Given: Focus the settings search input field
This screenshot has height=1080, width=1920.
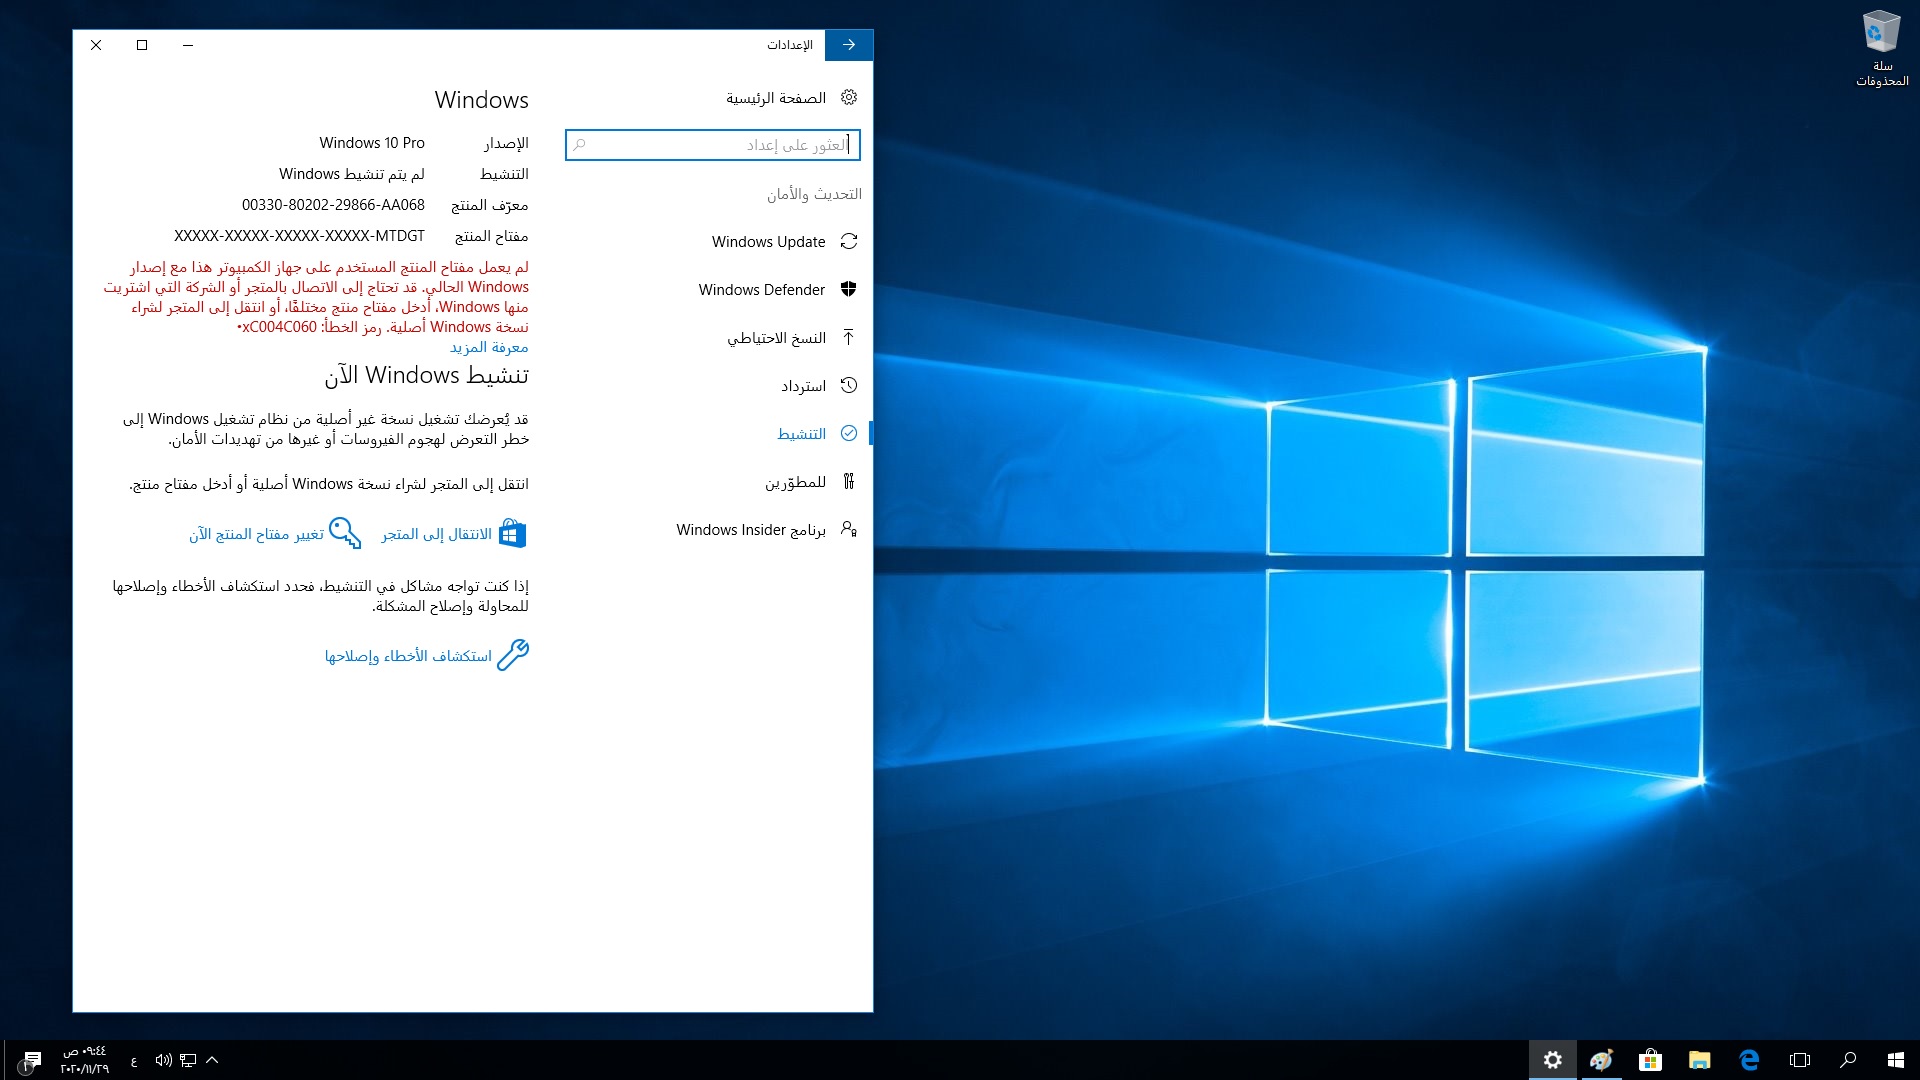Looking at the screenshot, I should point(712,145).
